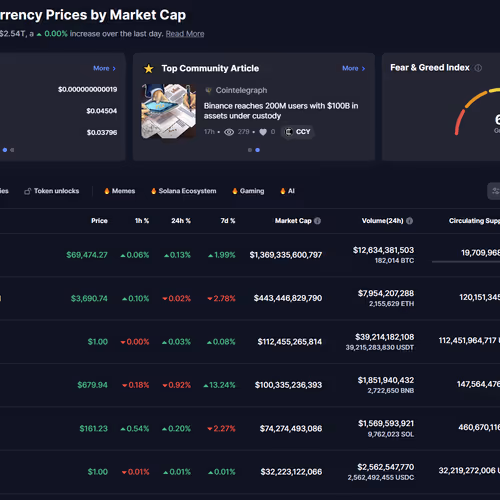The image size is (500, 500).
Task: Click the Fear & Greed Index gauge
Action: [x=478, y=112]
